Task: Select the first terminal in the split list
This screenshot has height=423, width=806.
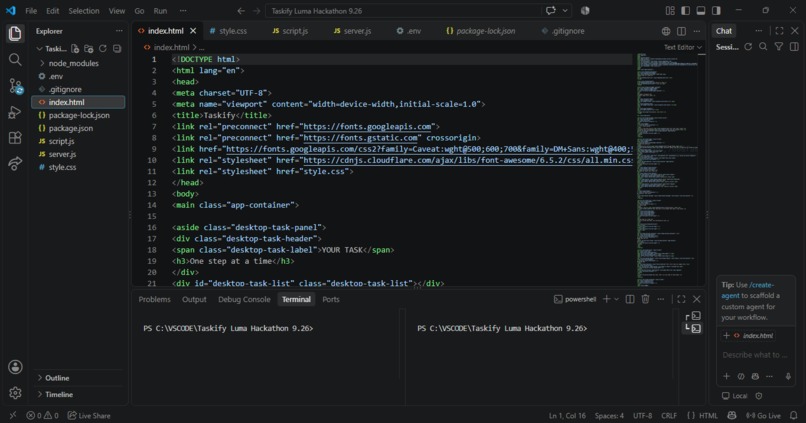Action: (694, 316)
